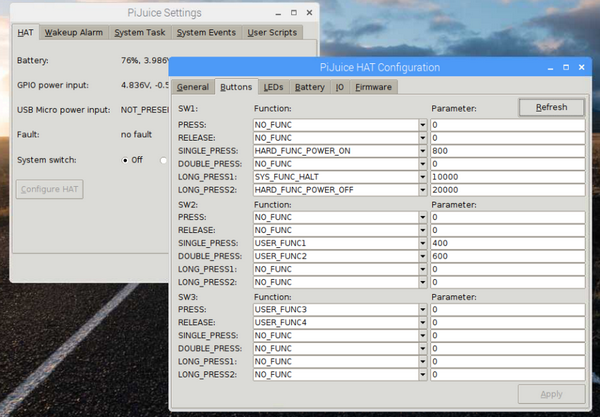Image resolution: width=600 pixels, height=417 pixels.
Task: Open SW2 PRESS function dropdown
Action: tap(422, 217)
